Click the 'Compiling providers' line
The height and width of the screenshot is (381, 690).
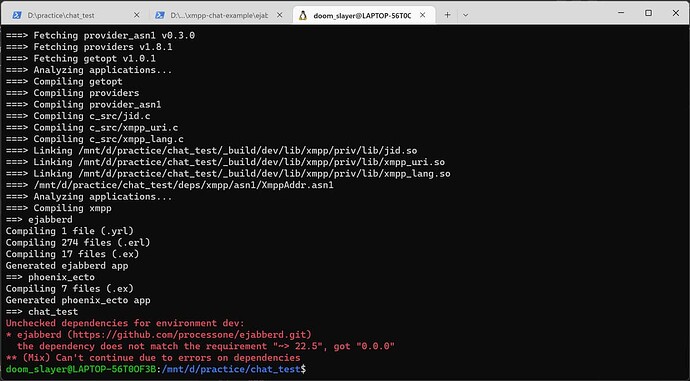tap(73, 93)
